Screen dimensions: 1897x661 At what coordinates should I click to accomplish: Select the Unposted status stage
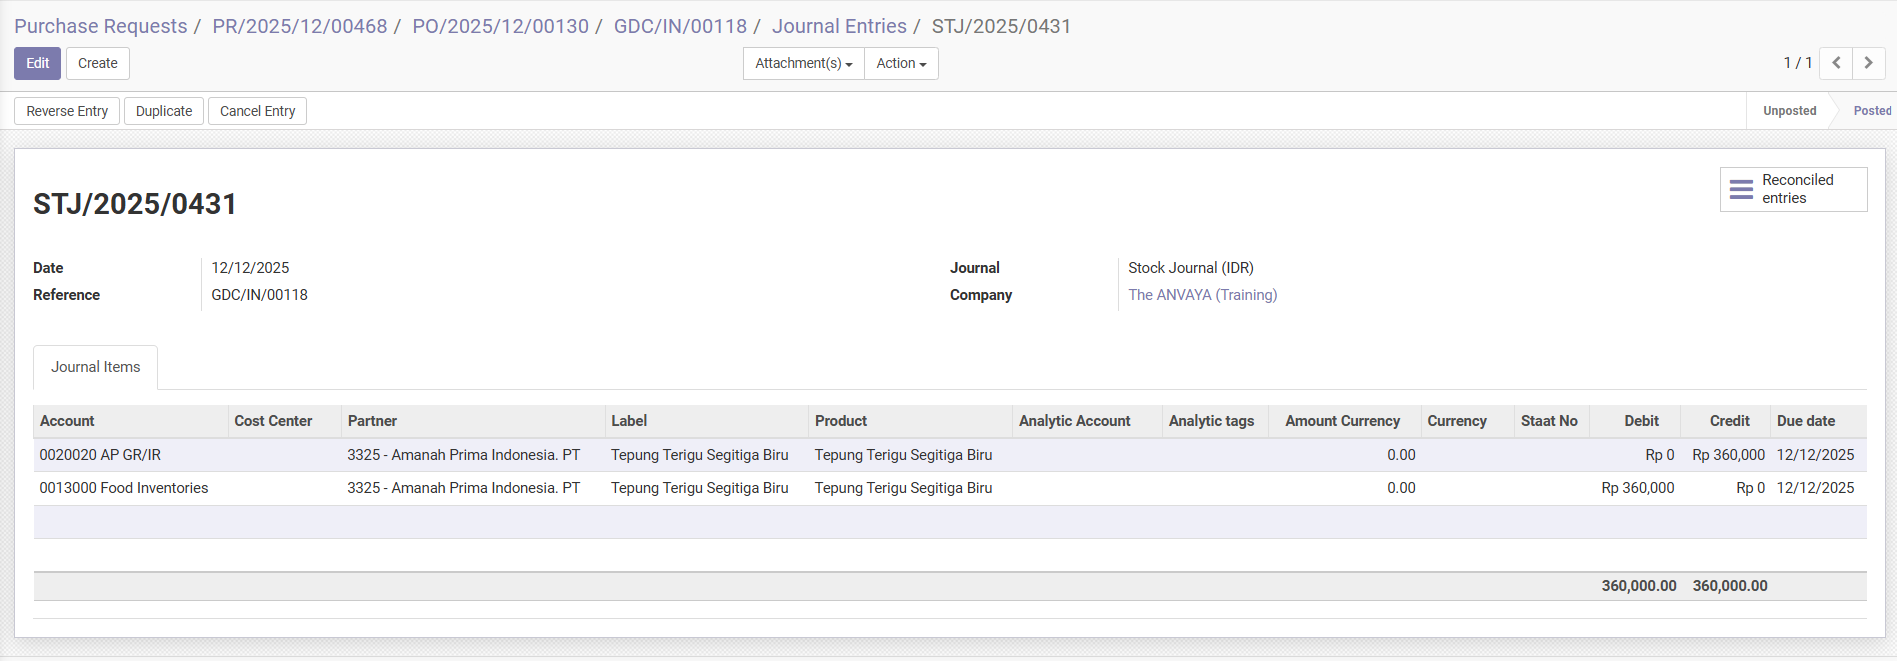1789,111
